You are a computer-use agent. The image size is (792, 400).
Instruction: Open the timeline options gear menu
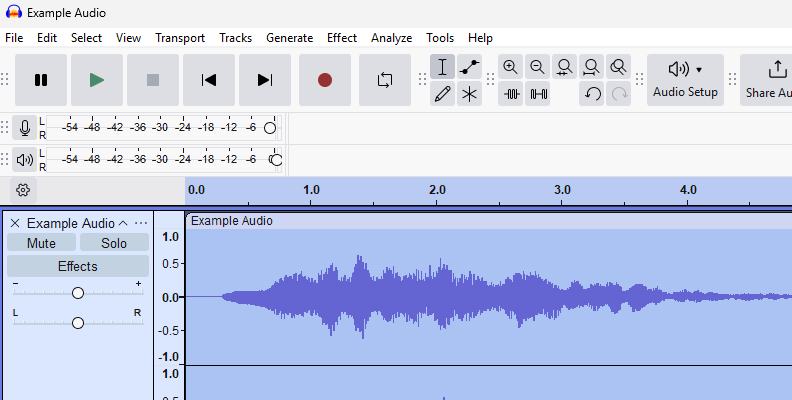pos(24,190)
